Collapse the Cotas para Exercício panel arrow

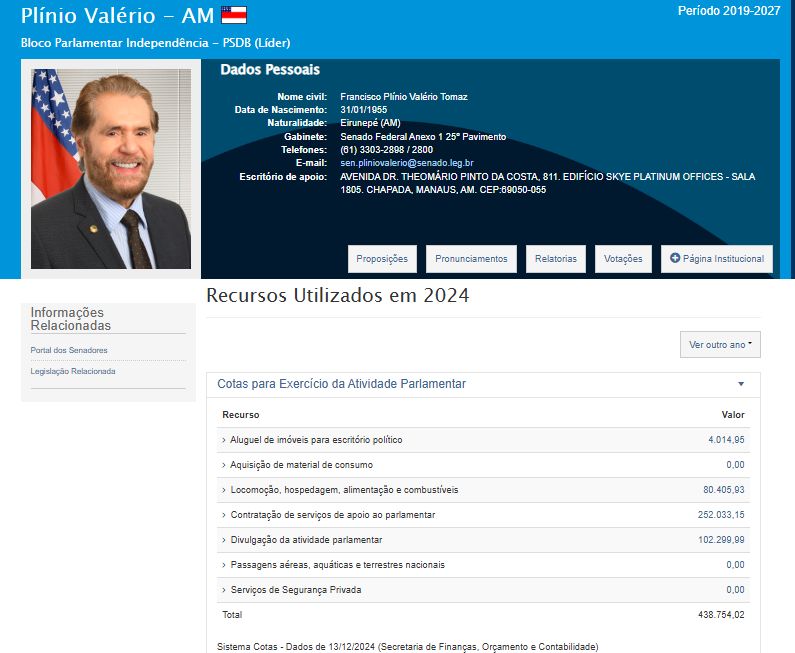tap(741, 384)
